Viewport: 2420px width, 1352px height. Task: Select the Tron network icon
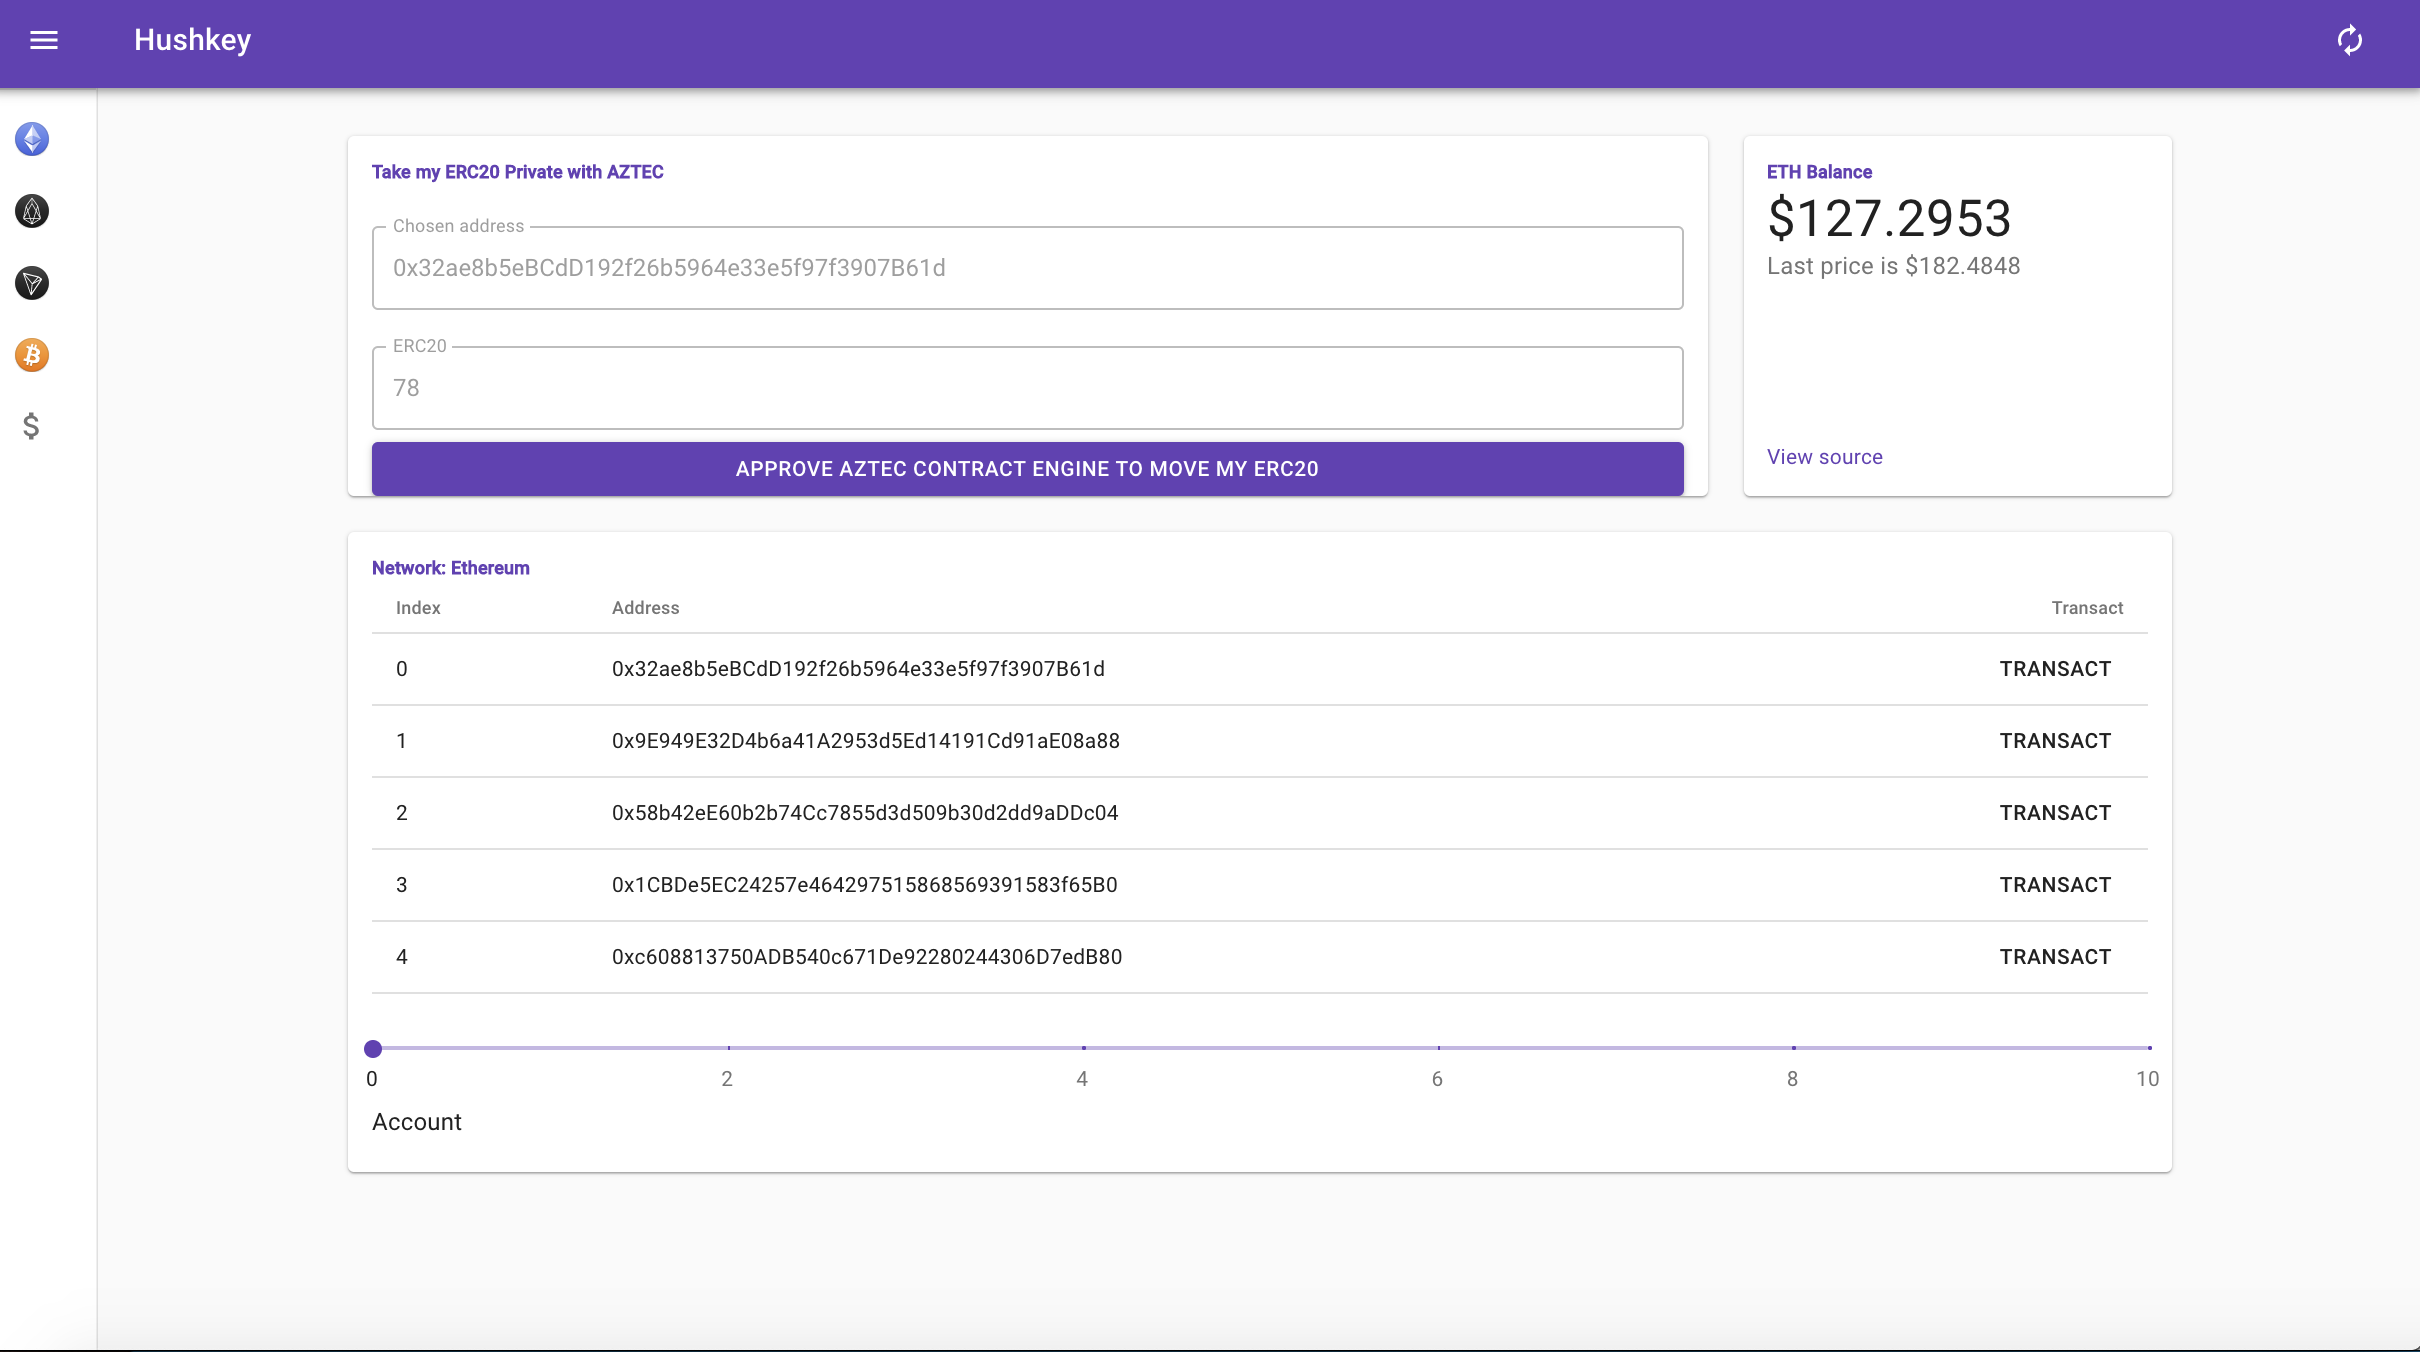tap(32, 283)
